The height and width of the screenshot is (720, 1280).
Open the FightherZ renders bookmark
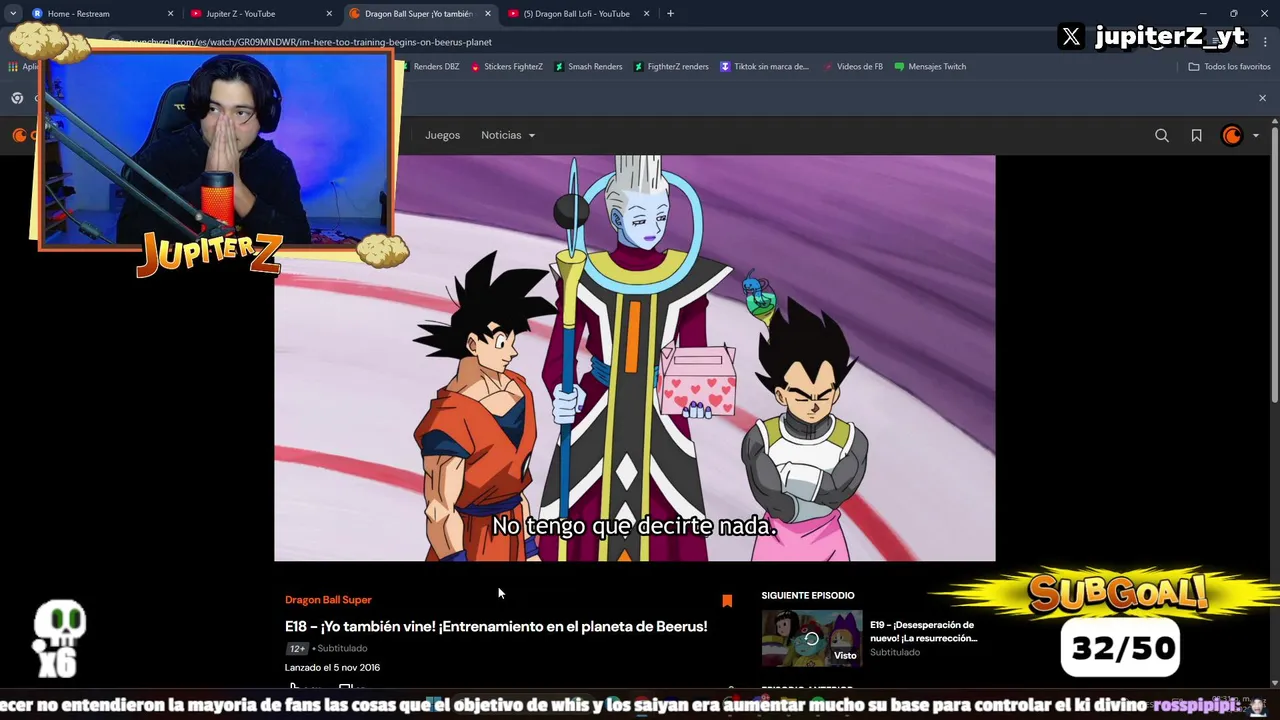[x=671, y=67]
